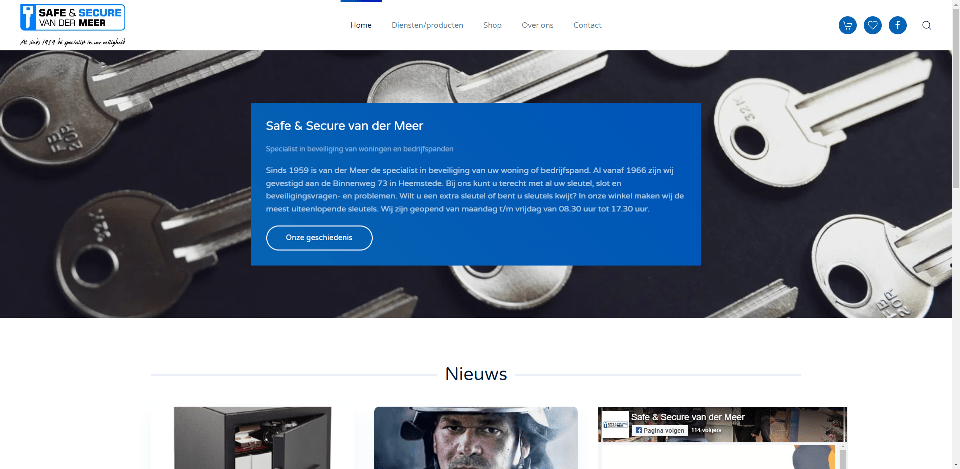Click the Facebook 'Pagina volgen' button
This screenshot has height=469, width=960.
(659, 430)
